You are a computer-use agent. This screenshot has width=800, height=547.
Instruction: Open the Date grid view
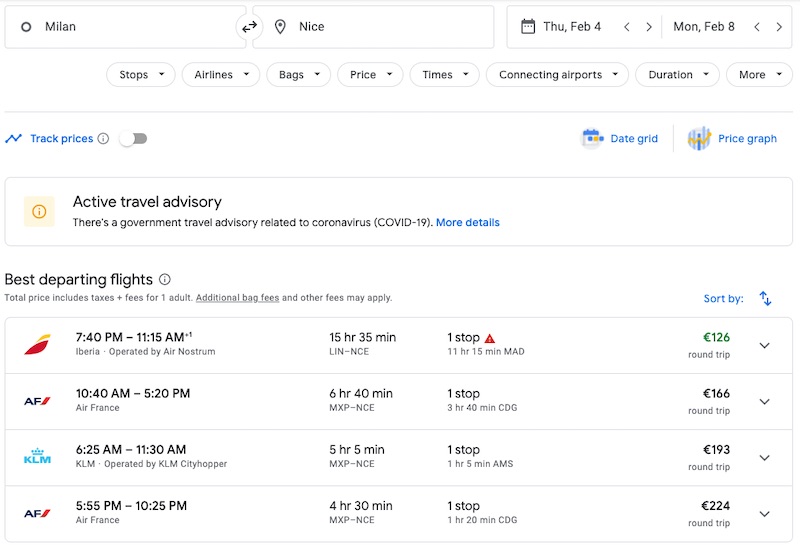(x=620, y=139)
